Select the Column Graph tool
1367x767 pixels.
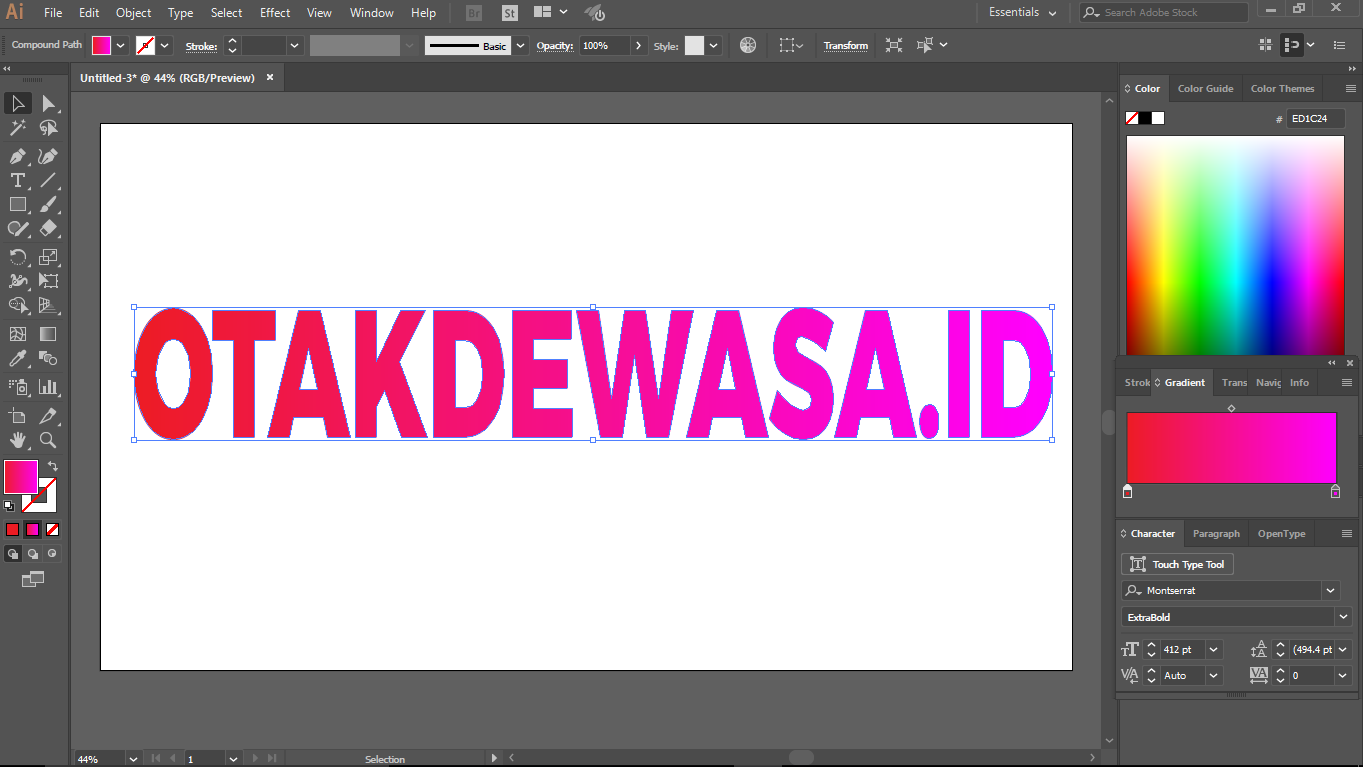[48, 387]
